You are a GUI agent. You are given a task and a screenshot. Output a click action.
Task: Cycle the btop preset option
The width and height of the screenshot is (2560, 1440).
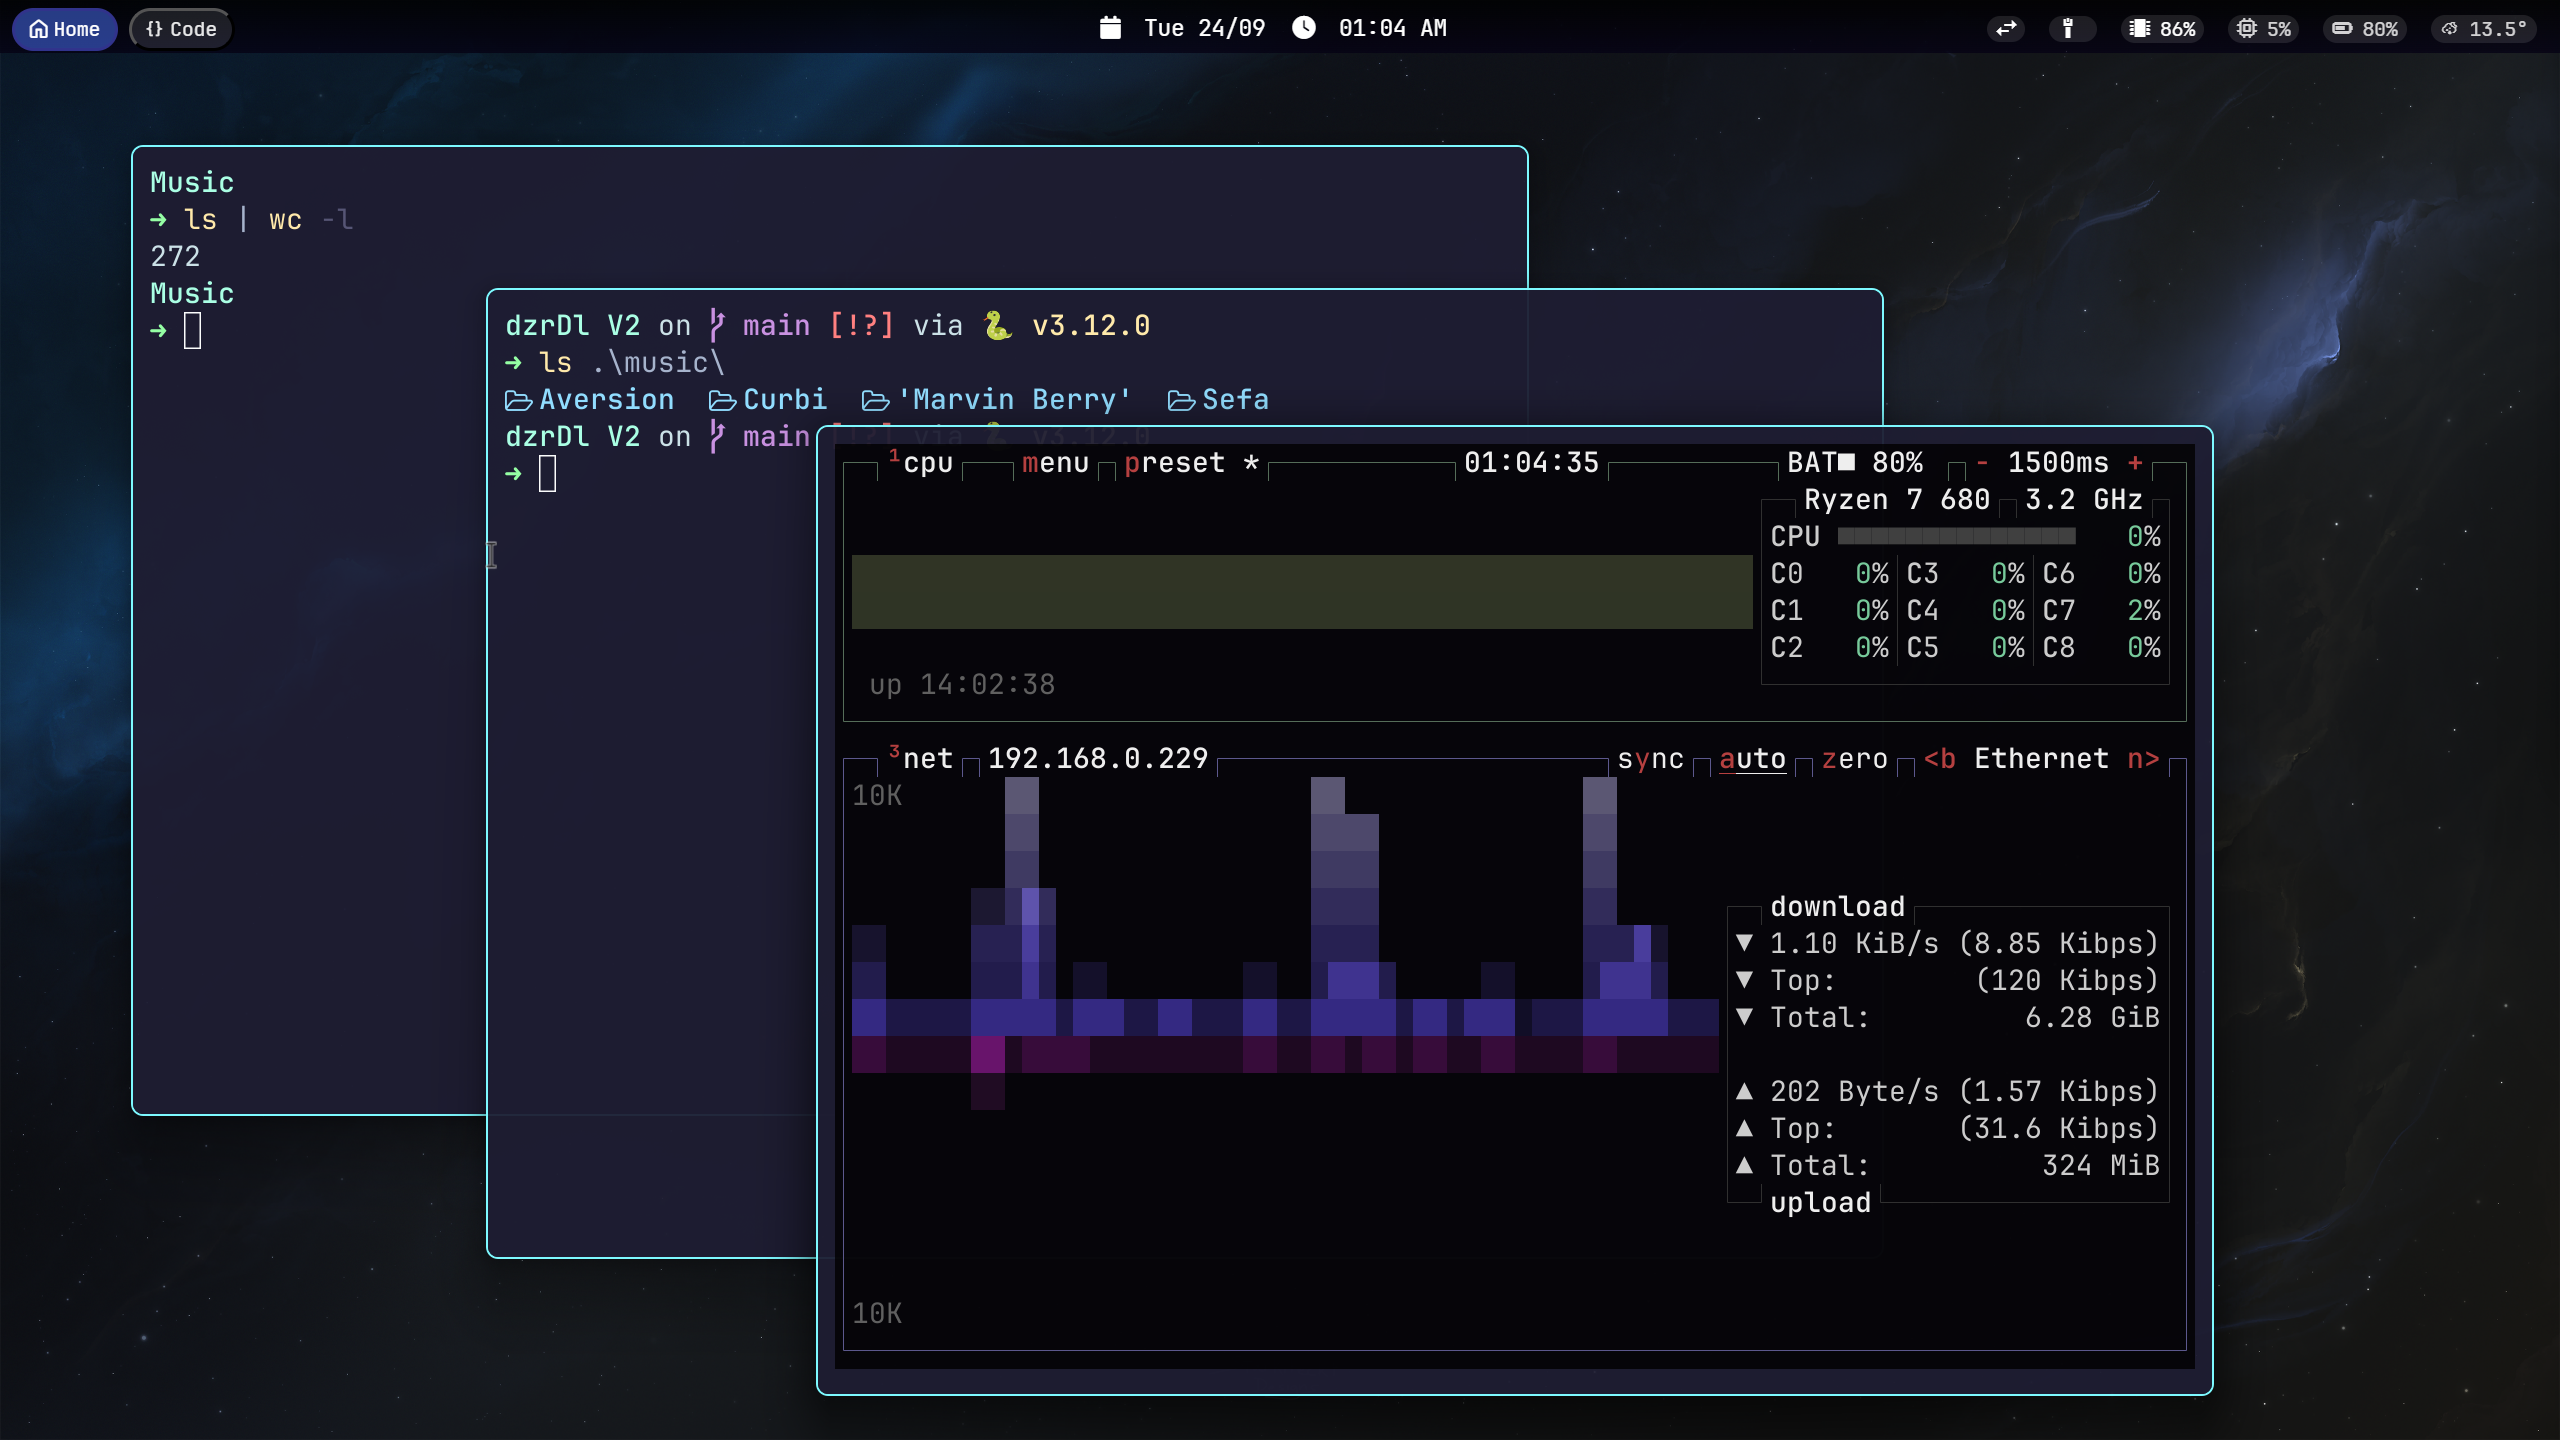tap(1175, 463)
